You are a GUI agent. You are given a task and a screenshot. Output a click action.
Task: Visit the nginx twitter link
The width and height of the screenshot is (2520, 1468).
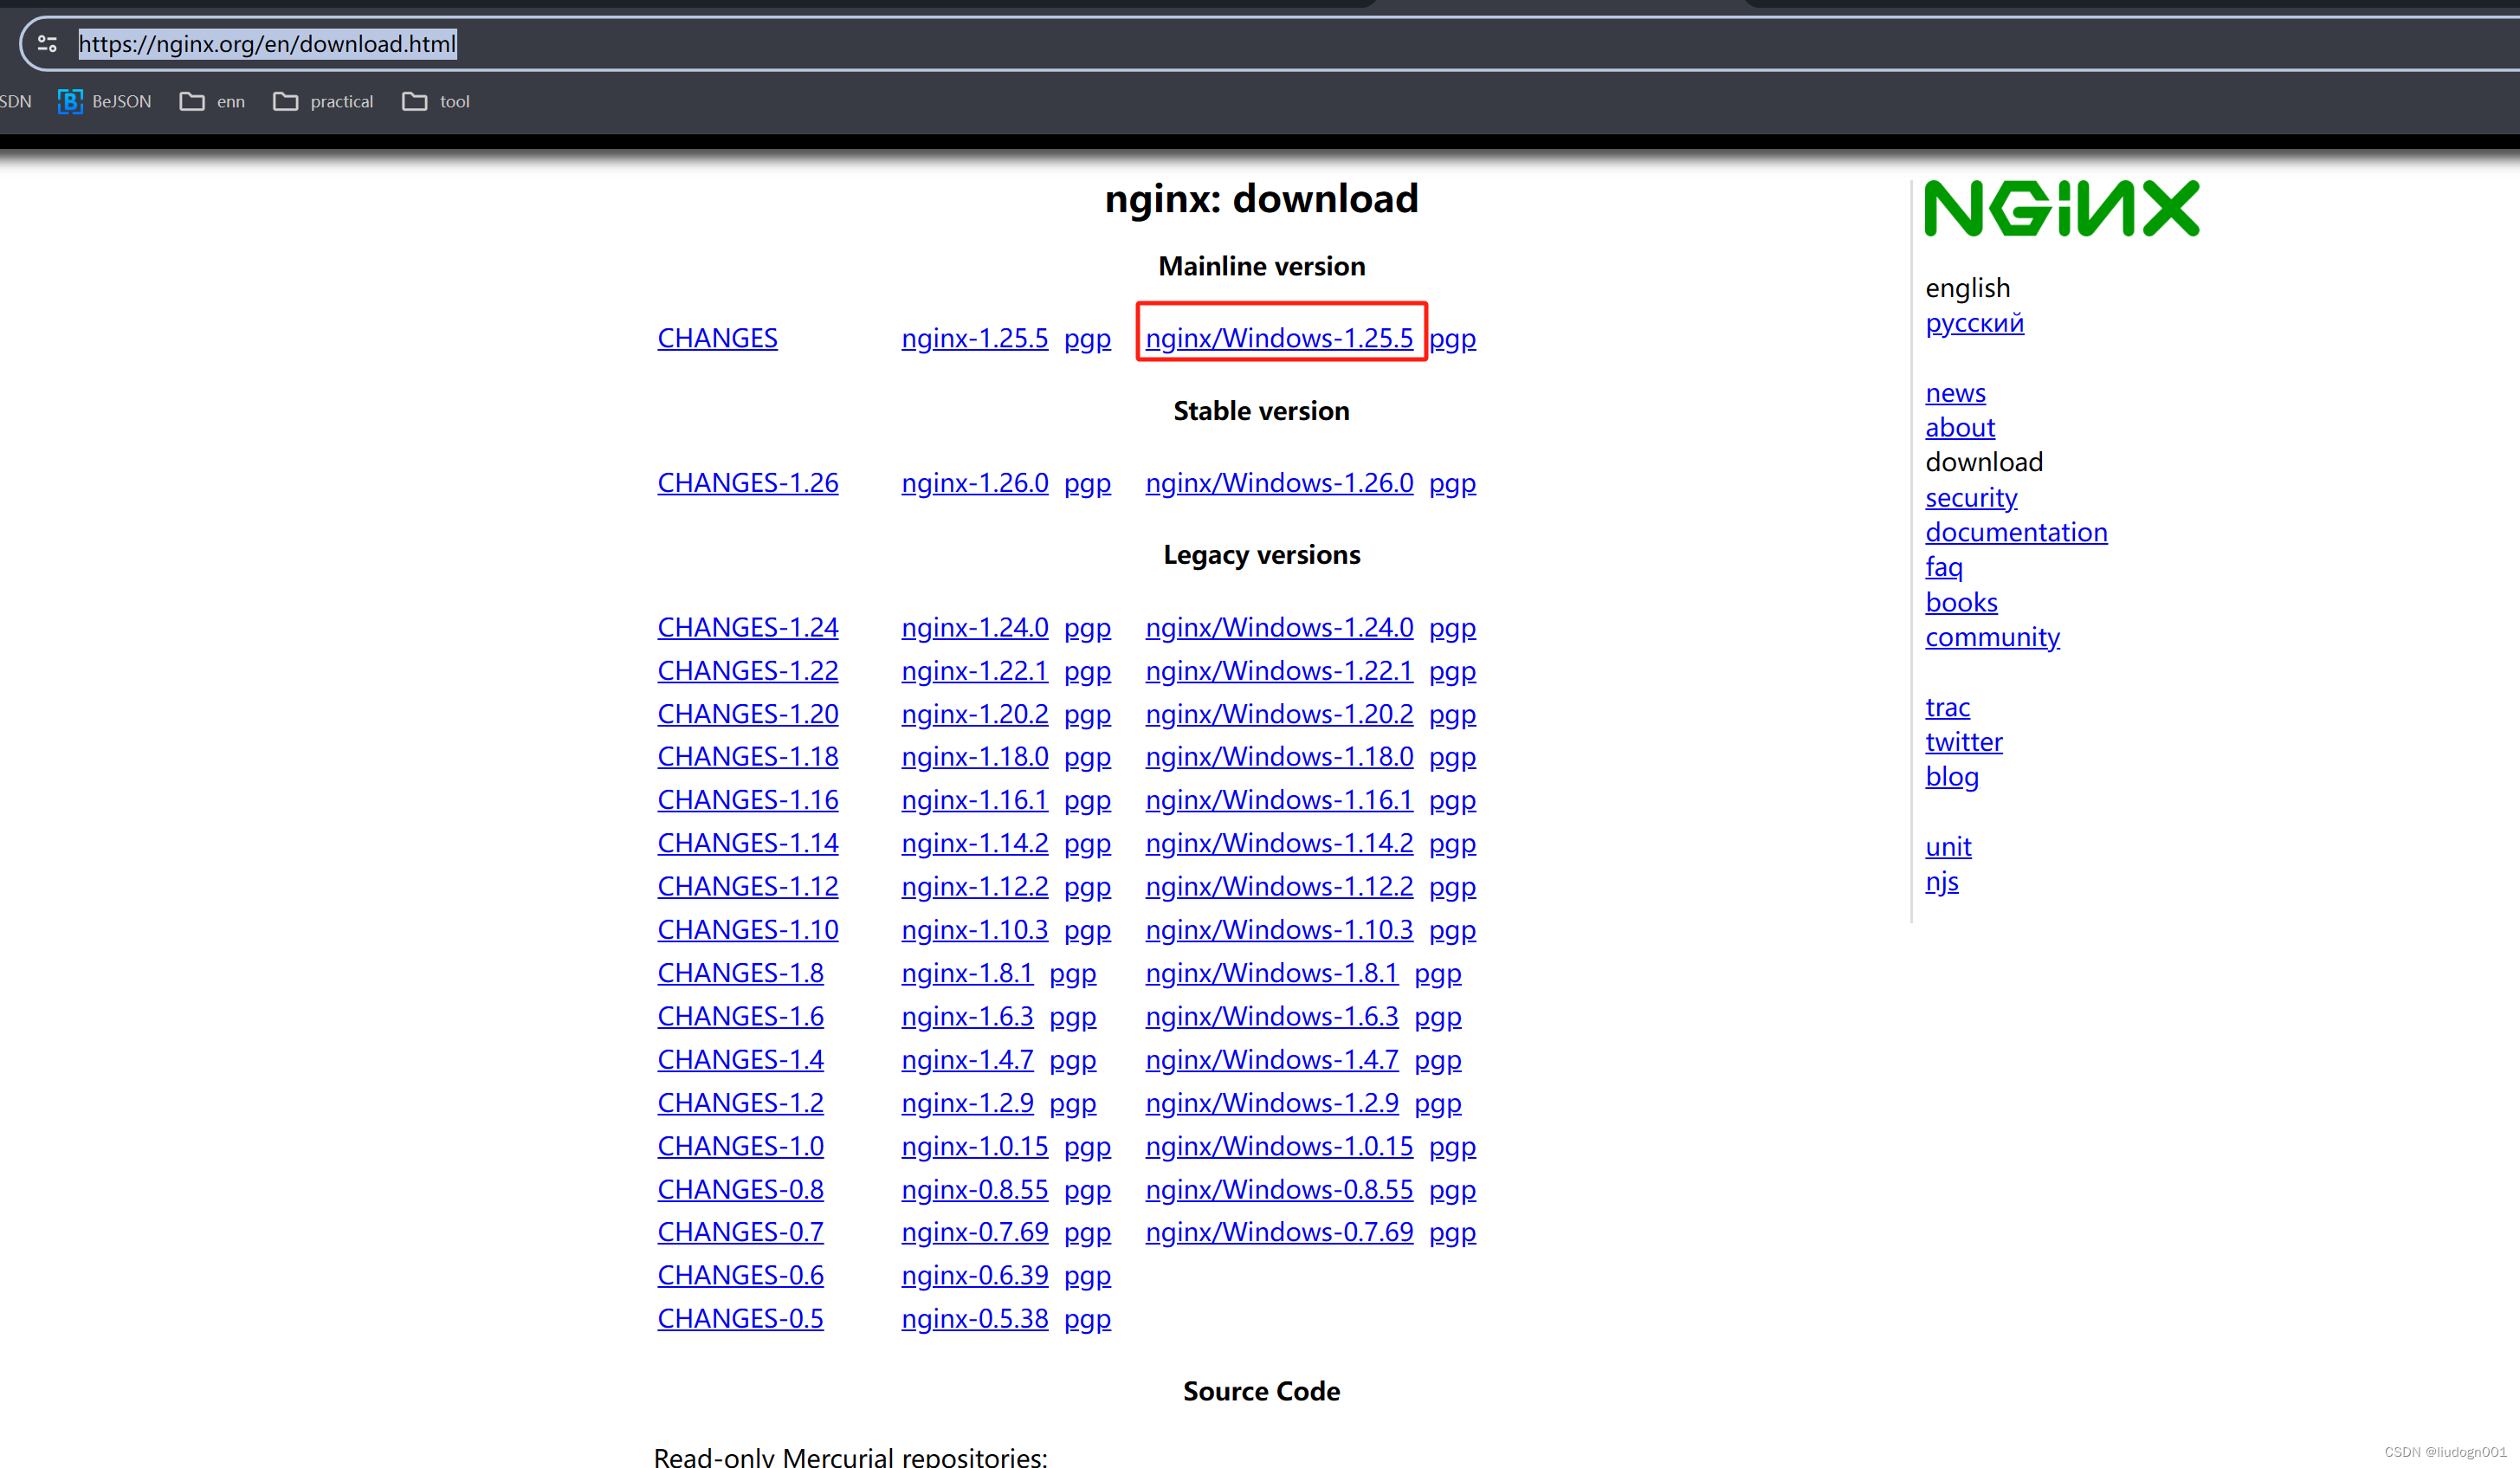tap(1964, 741)
